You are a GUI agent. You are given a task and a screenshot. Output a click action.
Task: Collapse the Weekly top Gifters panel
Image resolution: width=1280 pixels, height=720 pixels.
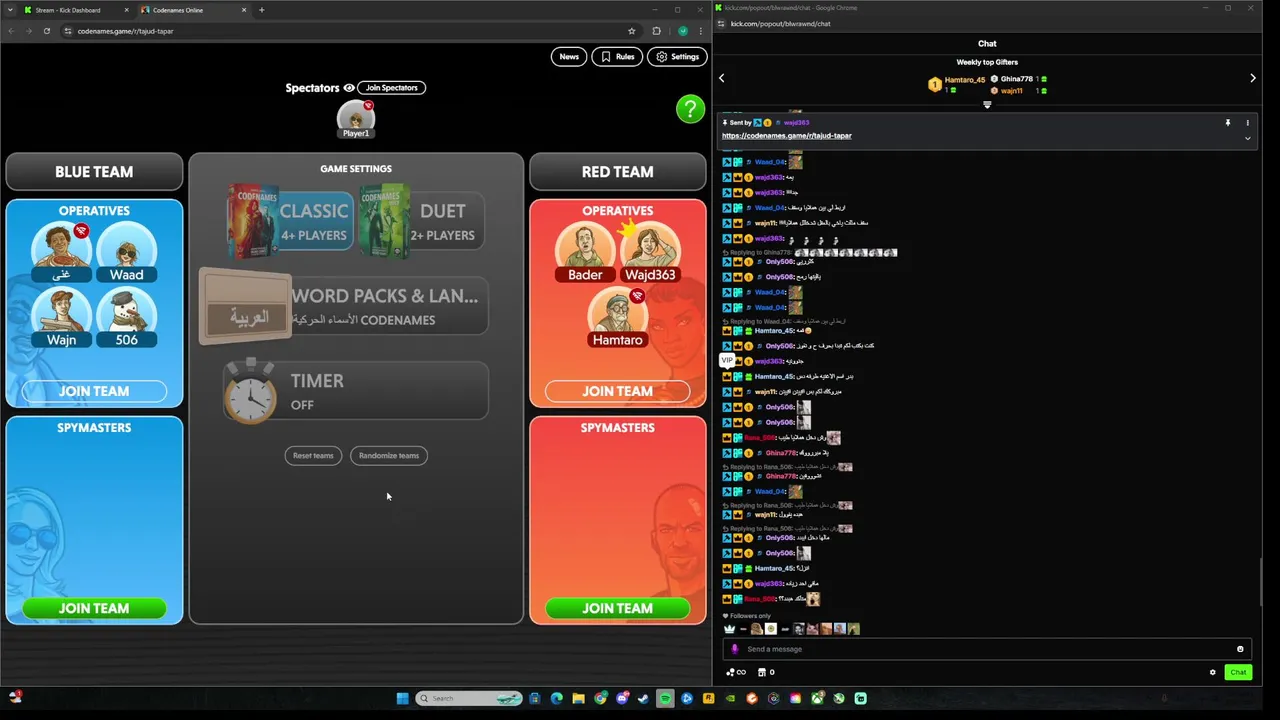[x=987, y=105]
